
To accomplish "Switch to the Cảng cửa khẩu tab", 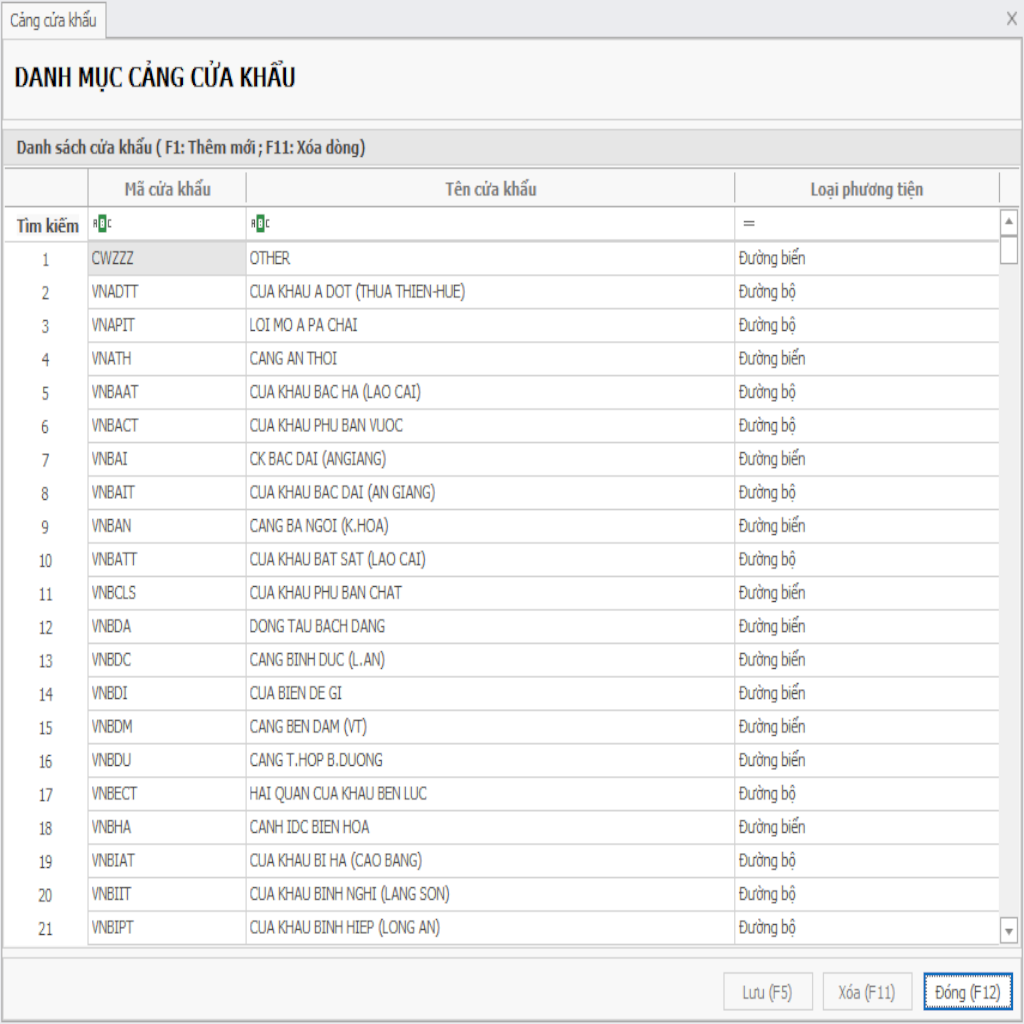I will [x=53, y=20].
